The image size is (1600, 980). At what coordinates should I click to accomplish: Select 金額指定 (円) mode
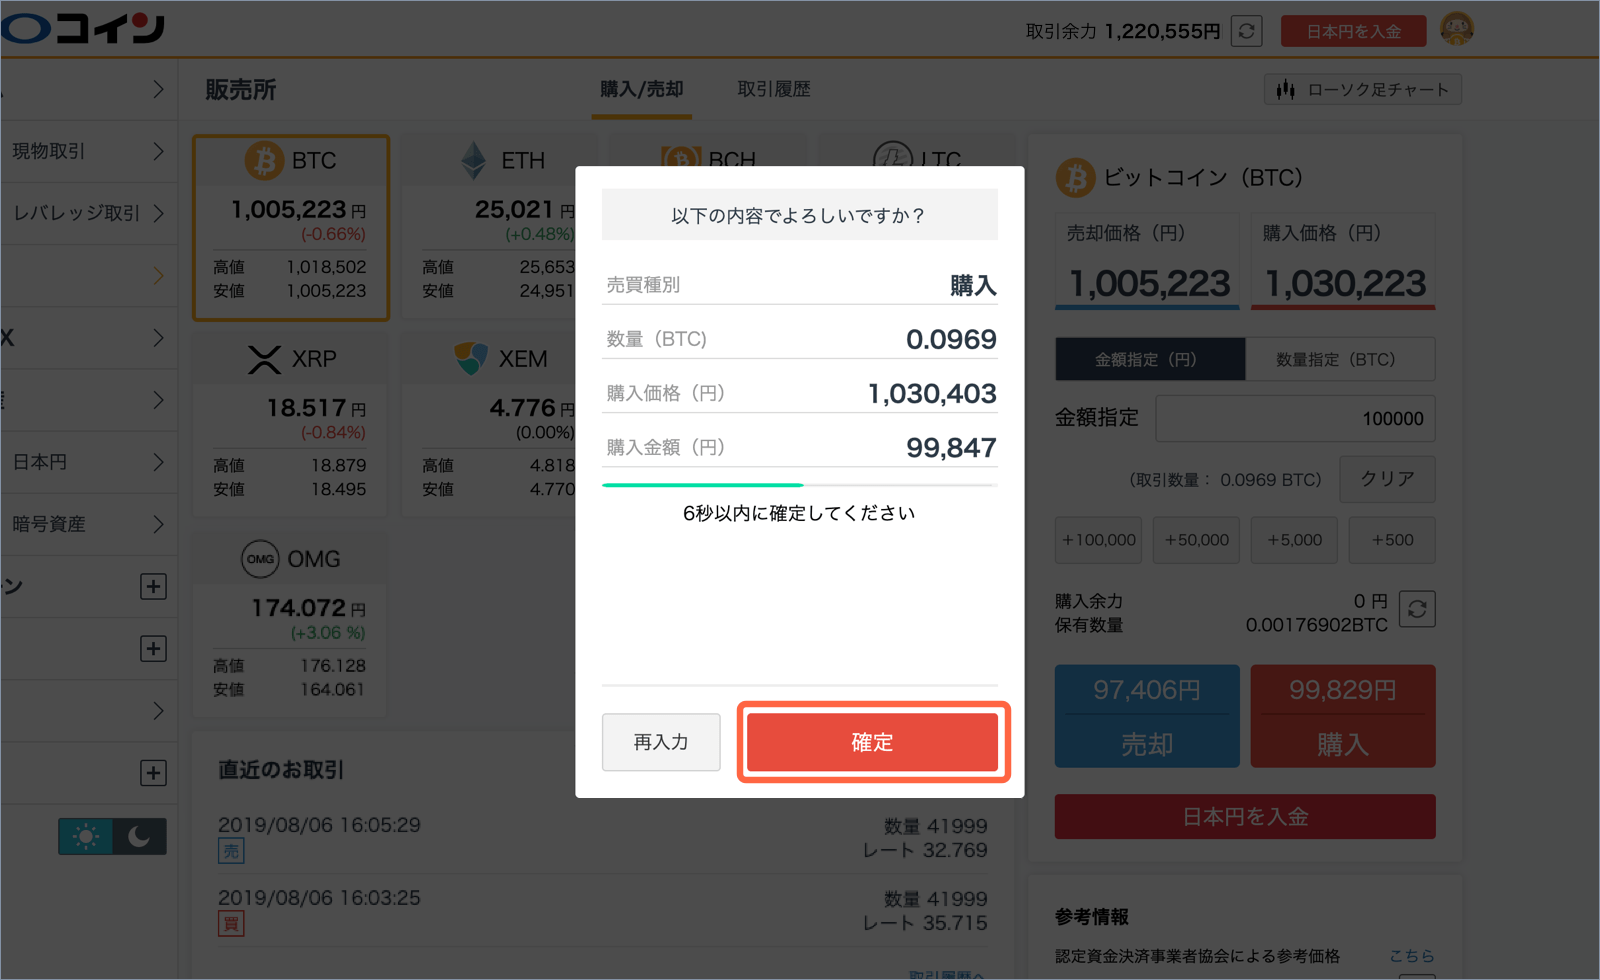[1150, 359]
